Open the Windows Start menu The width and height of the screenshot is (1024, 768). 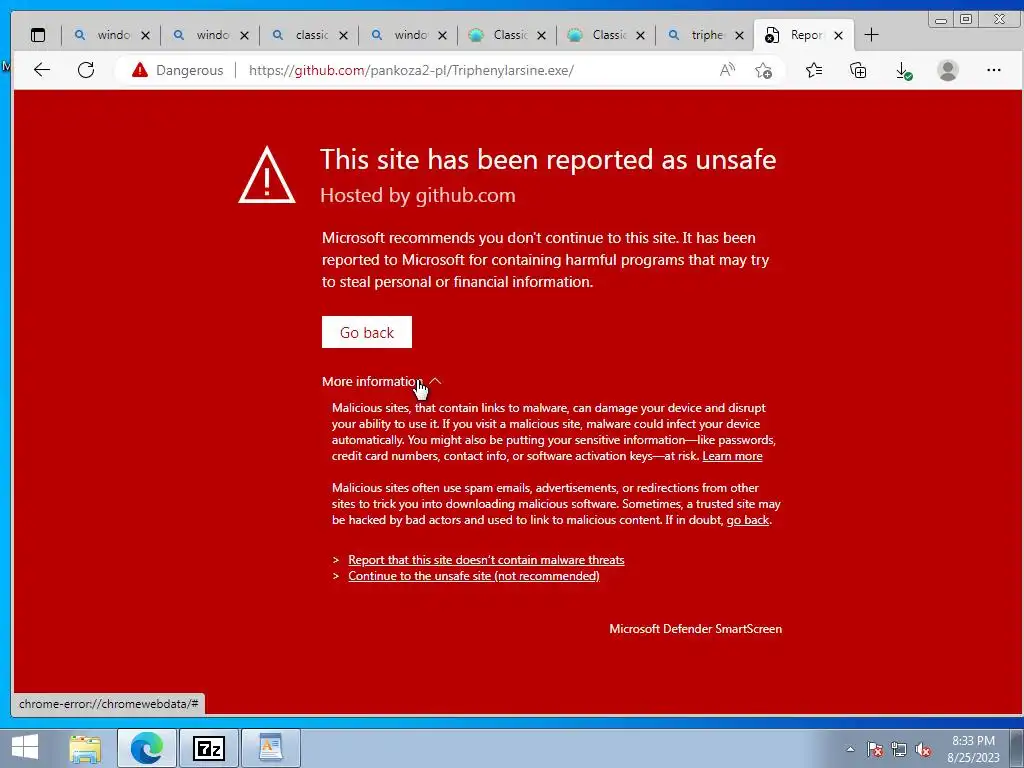(24, 747)
